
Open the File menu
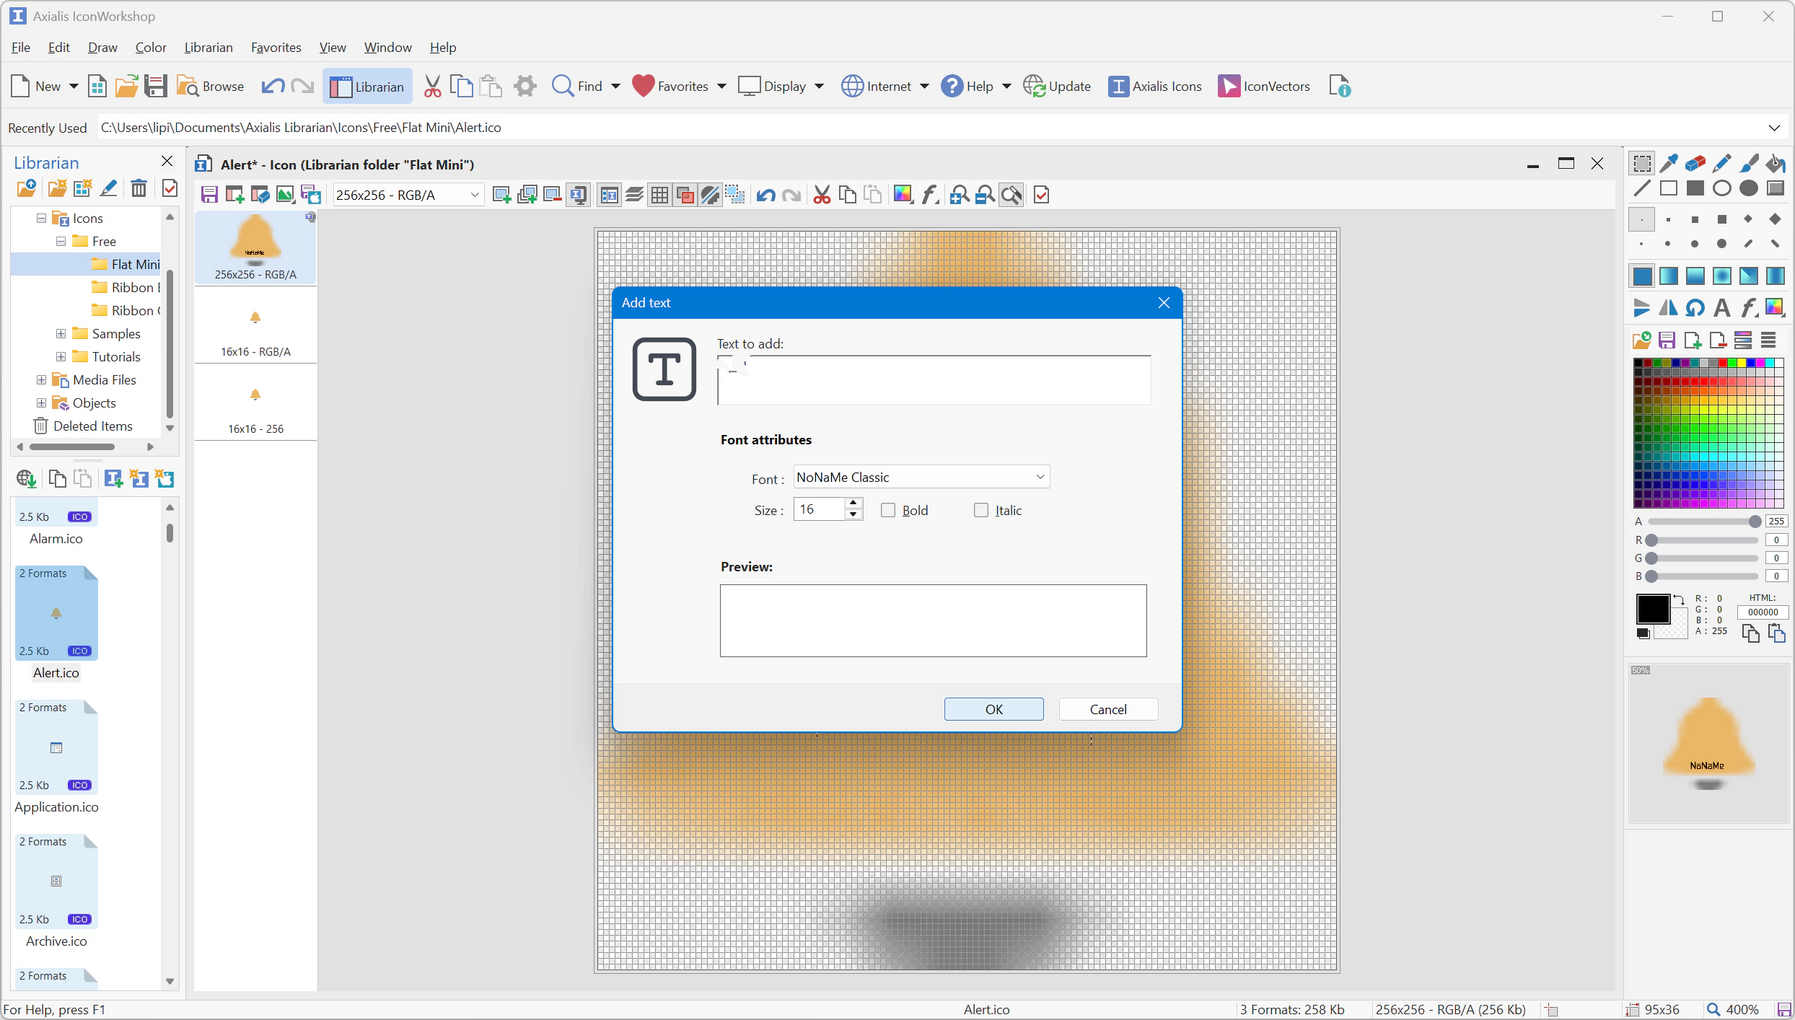pos(21,47)
